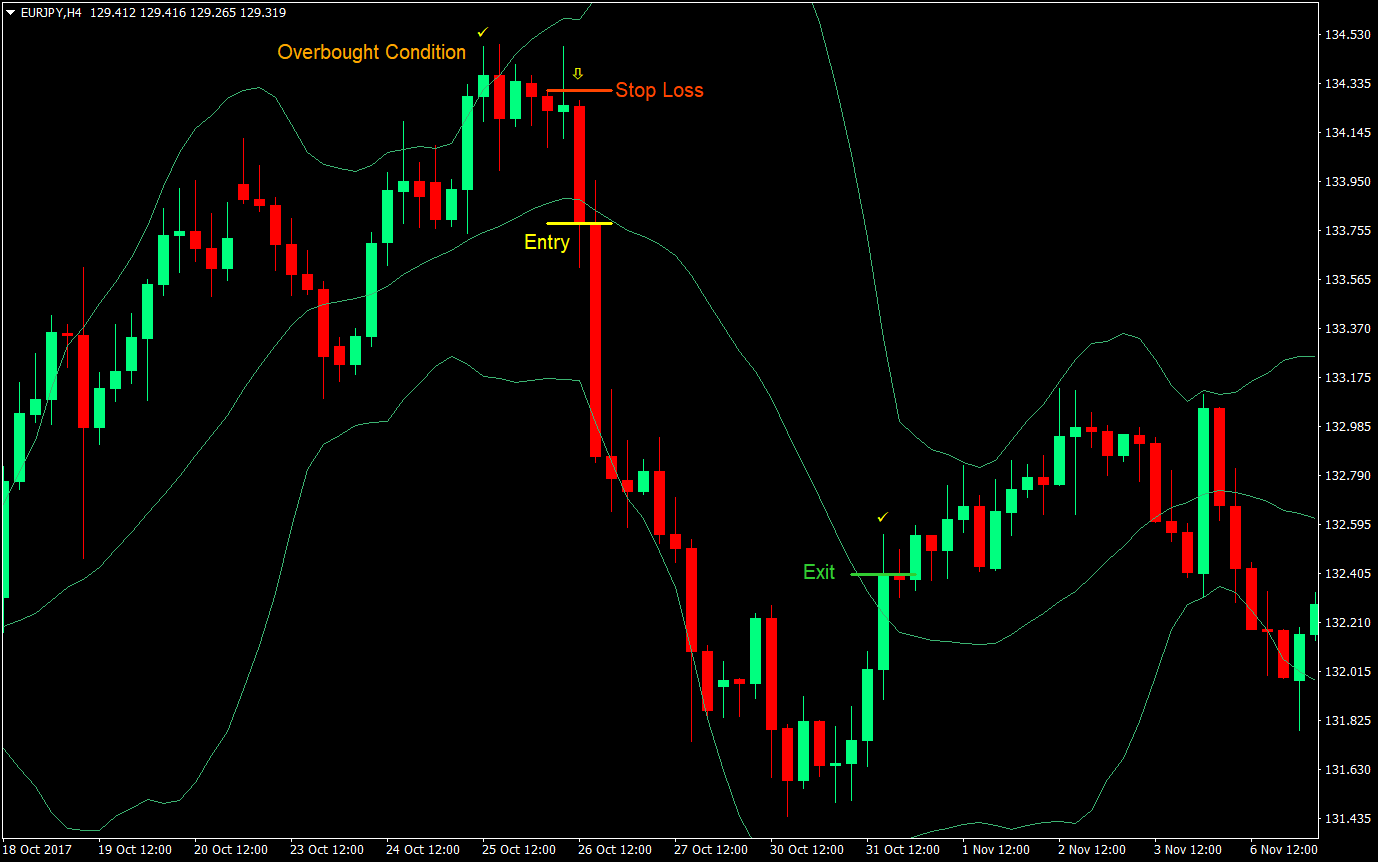This screenshot has width=1378, height=862.
Task: Click price level 132.595 on the scale
Action: (x=1347, y=525)
